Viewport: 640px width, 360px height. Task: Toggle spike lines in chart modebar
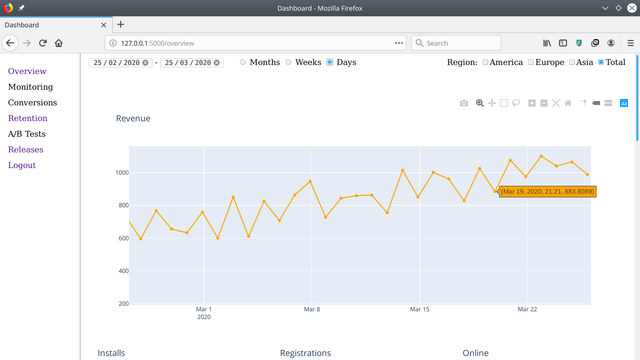click(583, 103)
